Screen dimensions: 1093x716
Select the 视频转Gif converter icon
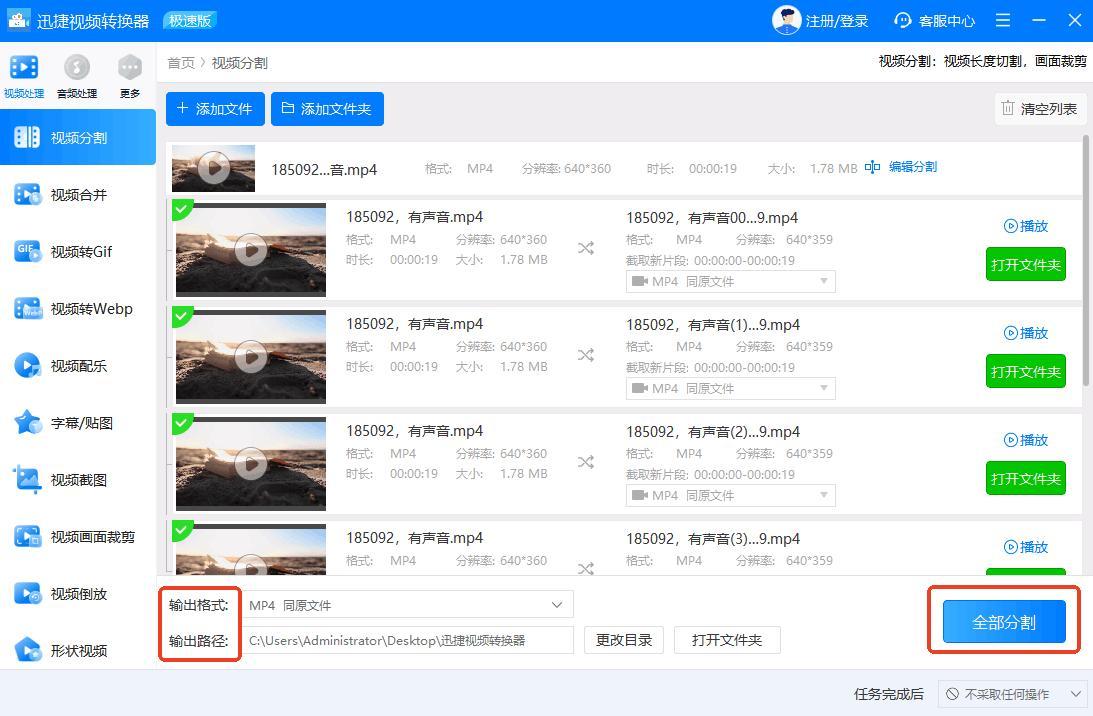27,252
